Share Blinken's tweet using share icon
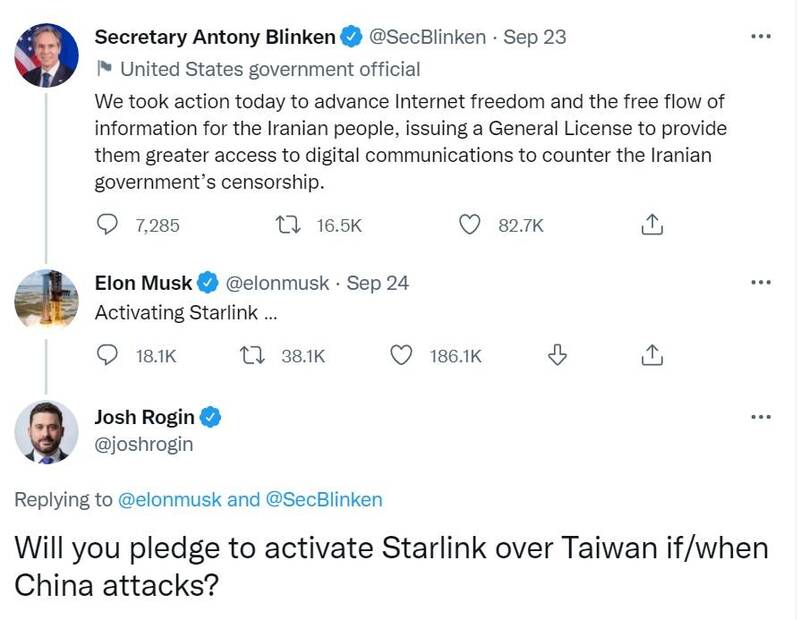Screen dimensions: 800x620 point(651,225)
